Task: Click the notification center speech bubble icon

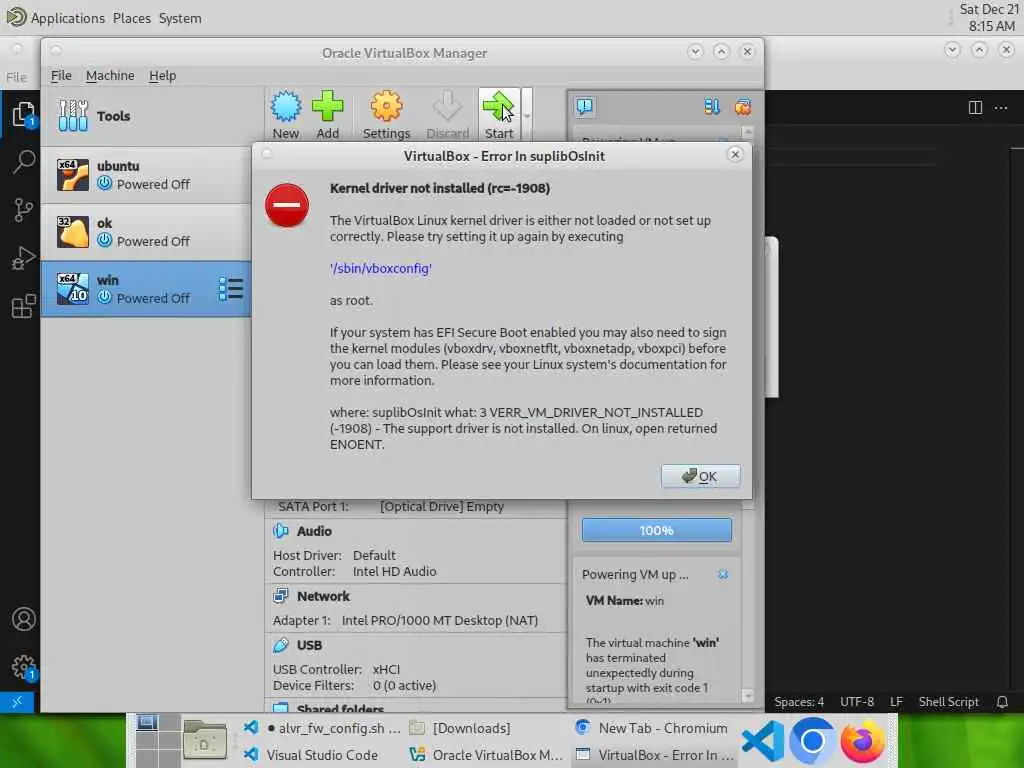Action: pyautogui.click(x=584, y=106)
